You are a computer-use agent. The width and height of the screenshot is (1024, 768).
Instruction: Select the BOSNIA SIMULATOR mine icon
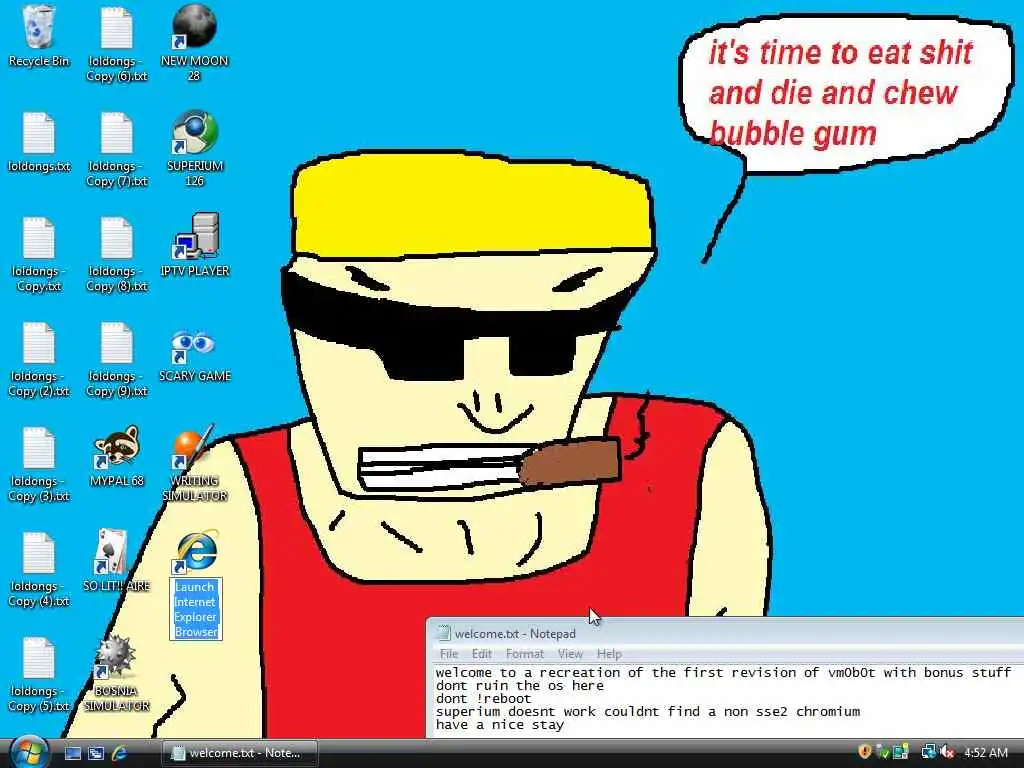tap(116, 673)
